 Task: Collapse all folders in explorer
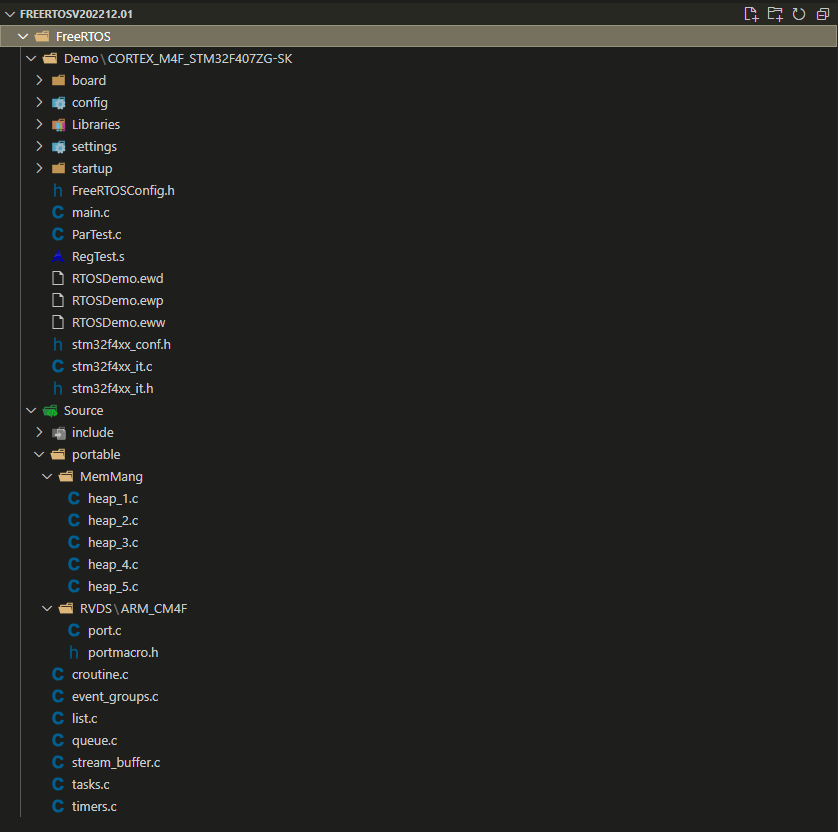[x=822, y=14]
